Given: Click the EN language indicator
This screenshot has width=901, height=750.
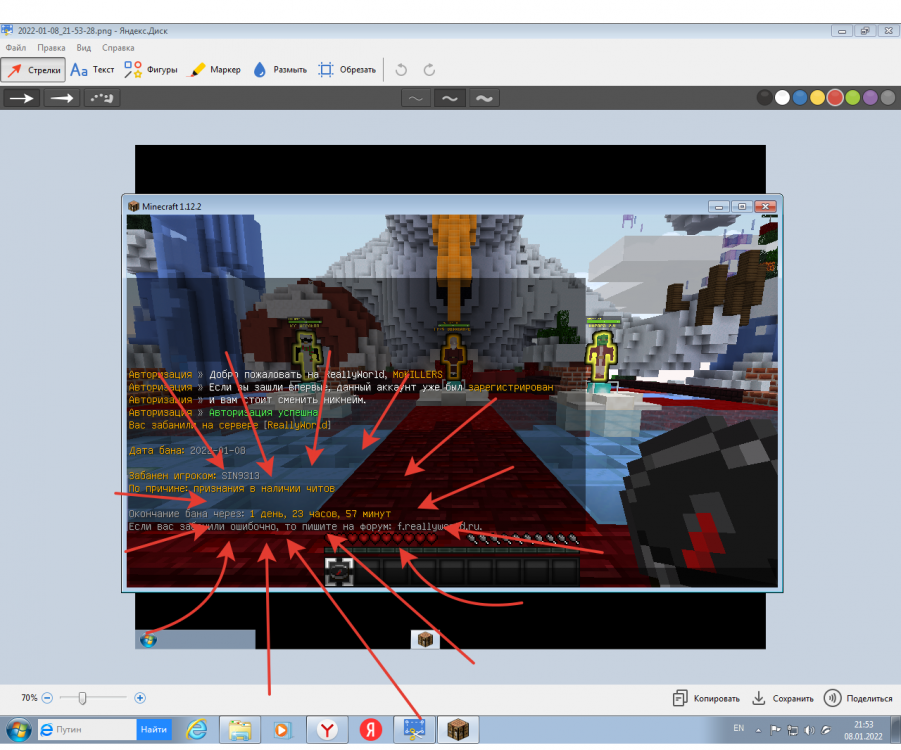Looking at the screenshot, I should (x=738, y=728).
